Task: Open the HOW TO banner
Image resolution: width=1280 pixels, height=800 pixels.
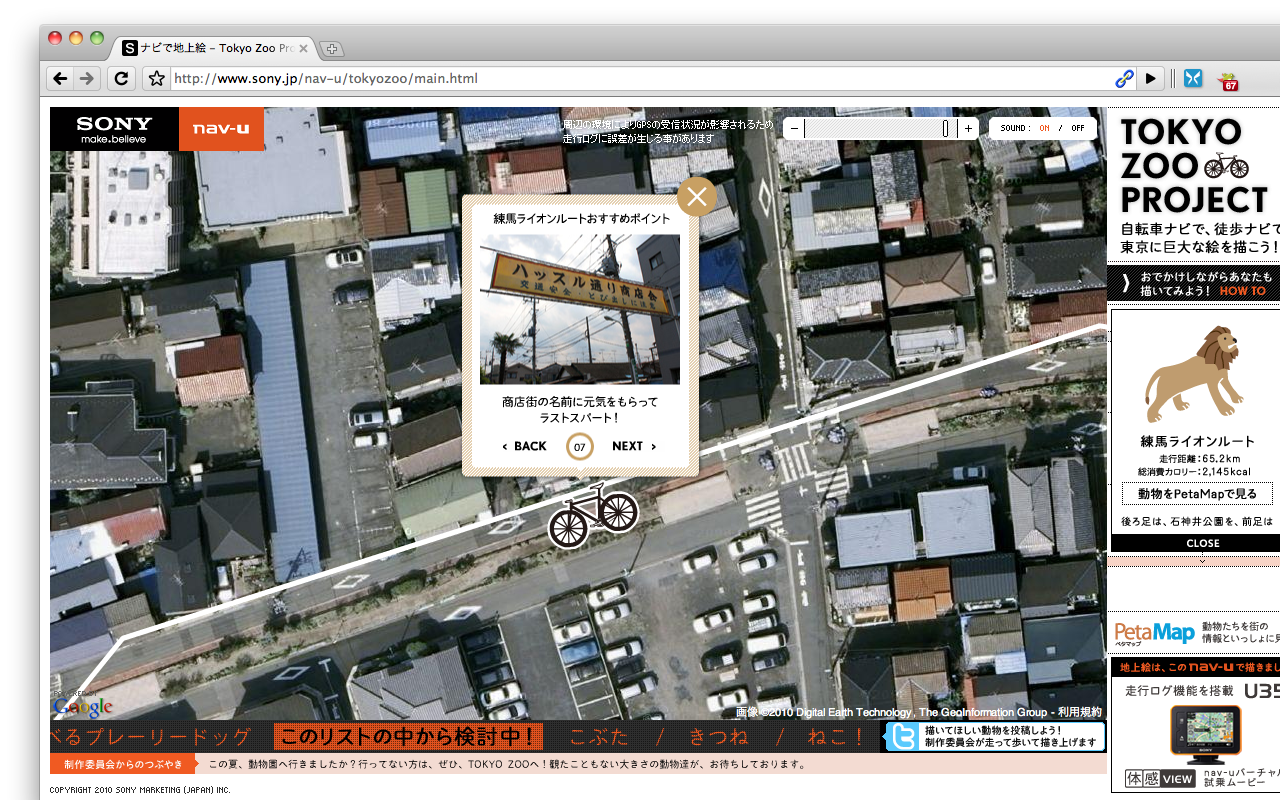Action: click(1195, 283)
